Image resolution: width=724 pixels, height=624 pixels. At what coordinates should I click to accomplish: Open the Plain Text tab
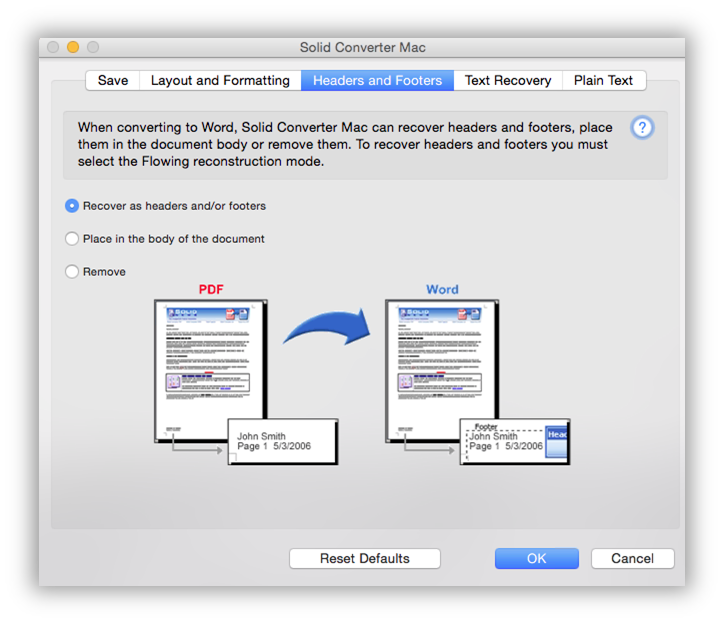[x=603, y=81]
